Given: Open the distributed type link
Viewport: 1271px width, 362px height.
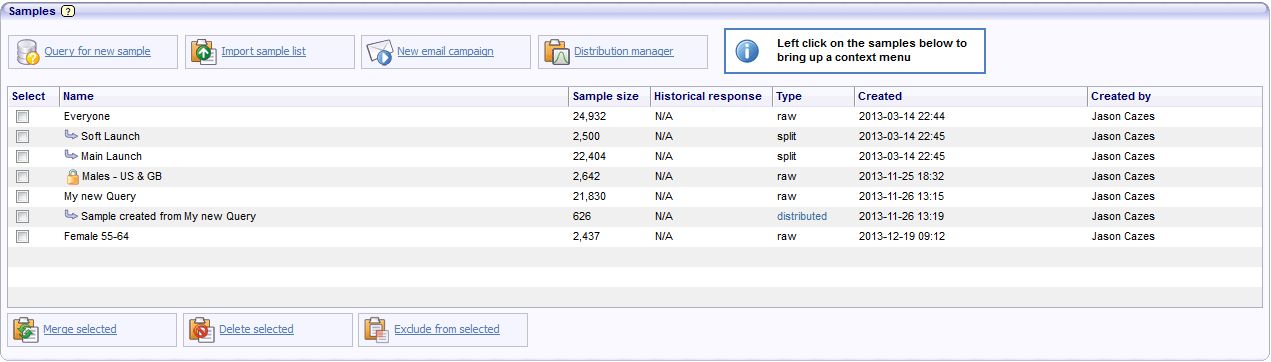Looking at the screenshot, I should click(x=802, y=216).
